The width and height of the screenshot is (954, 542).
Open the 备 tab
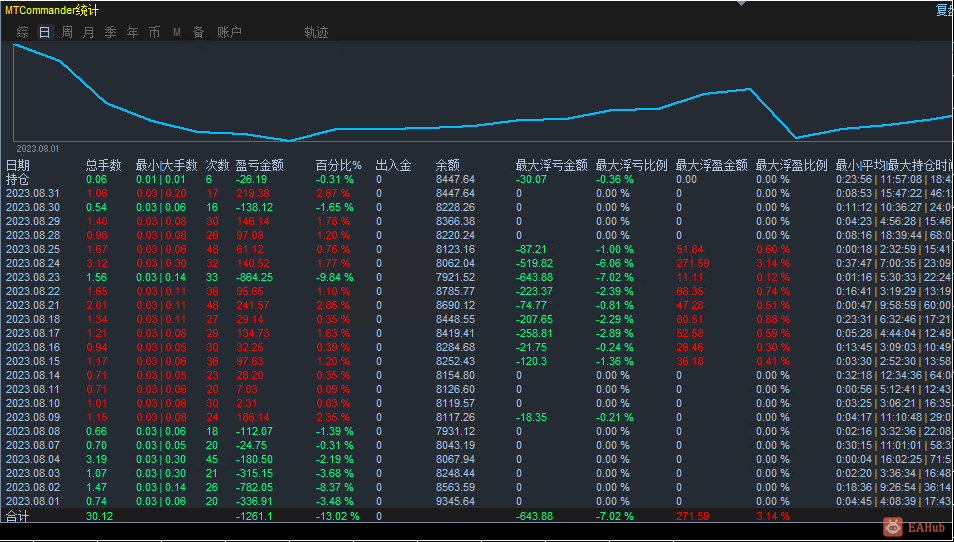click(x=198, y=32)
